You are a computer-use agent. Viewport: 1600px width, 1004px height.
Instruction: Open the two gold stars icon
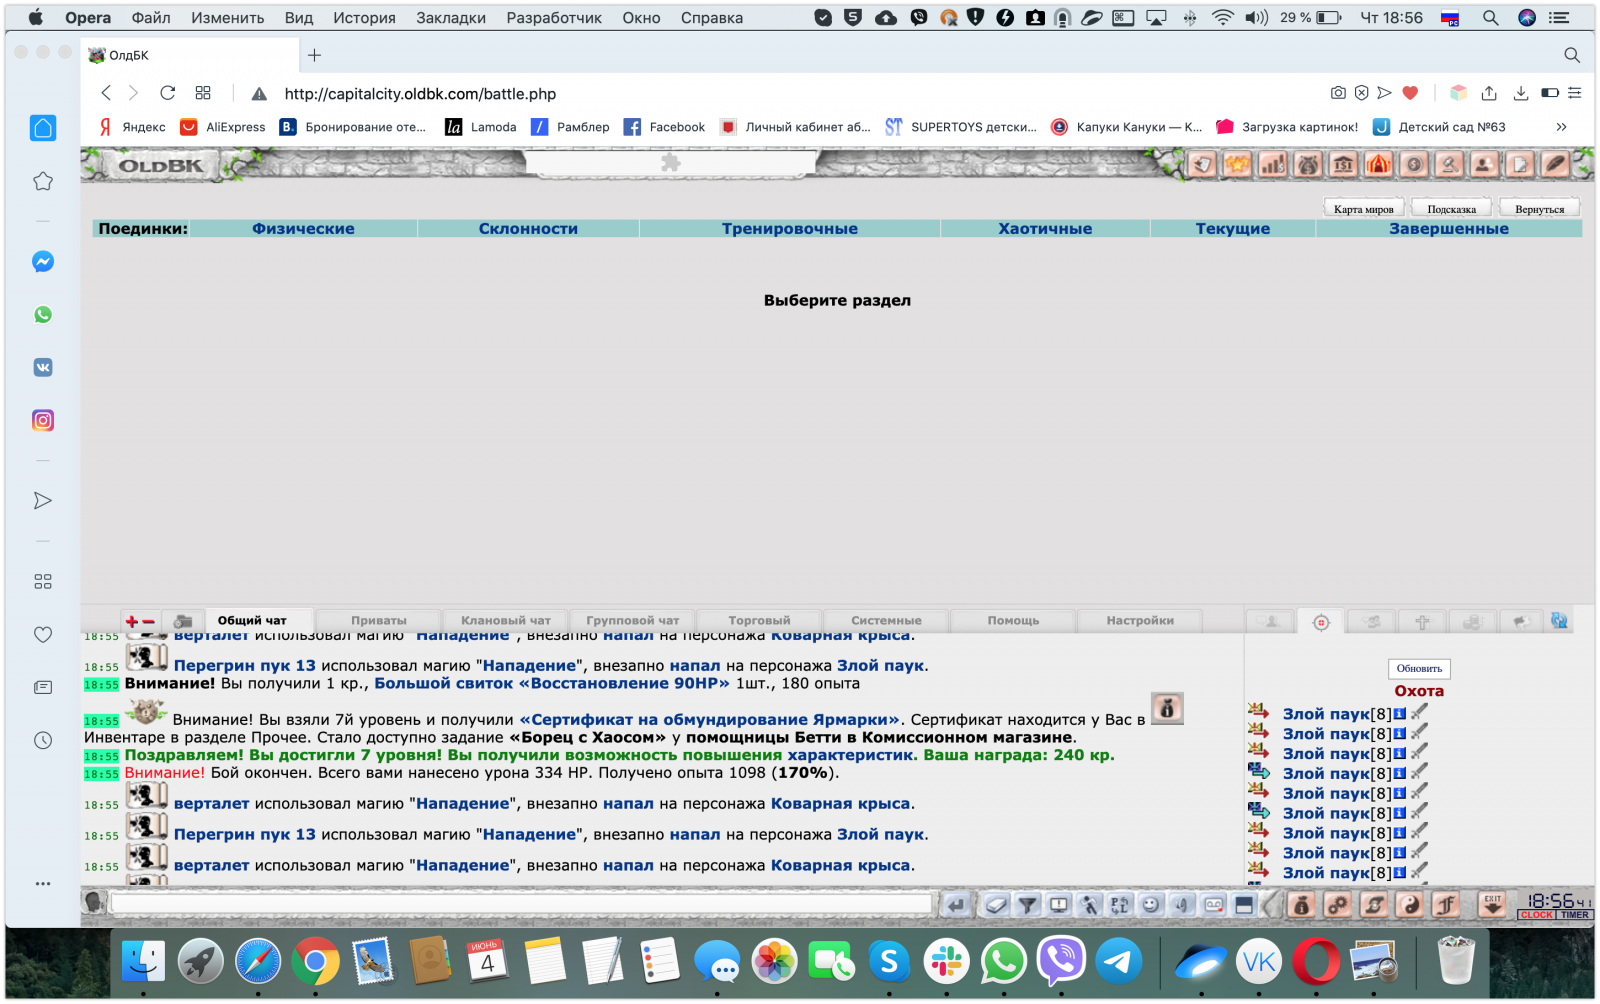1238,165
